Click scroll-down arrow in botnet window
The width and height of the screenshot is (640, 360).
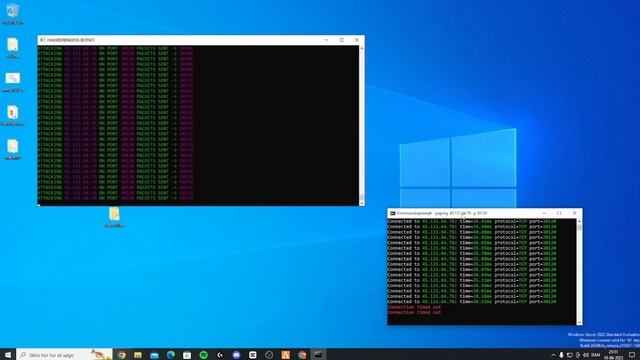[x=362, y=203]
